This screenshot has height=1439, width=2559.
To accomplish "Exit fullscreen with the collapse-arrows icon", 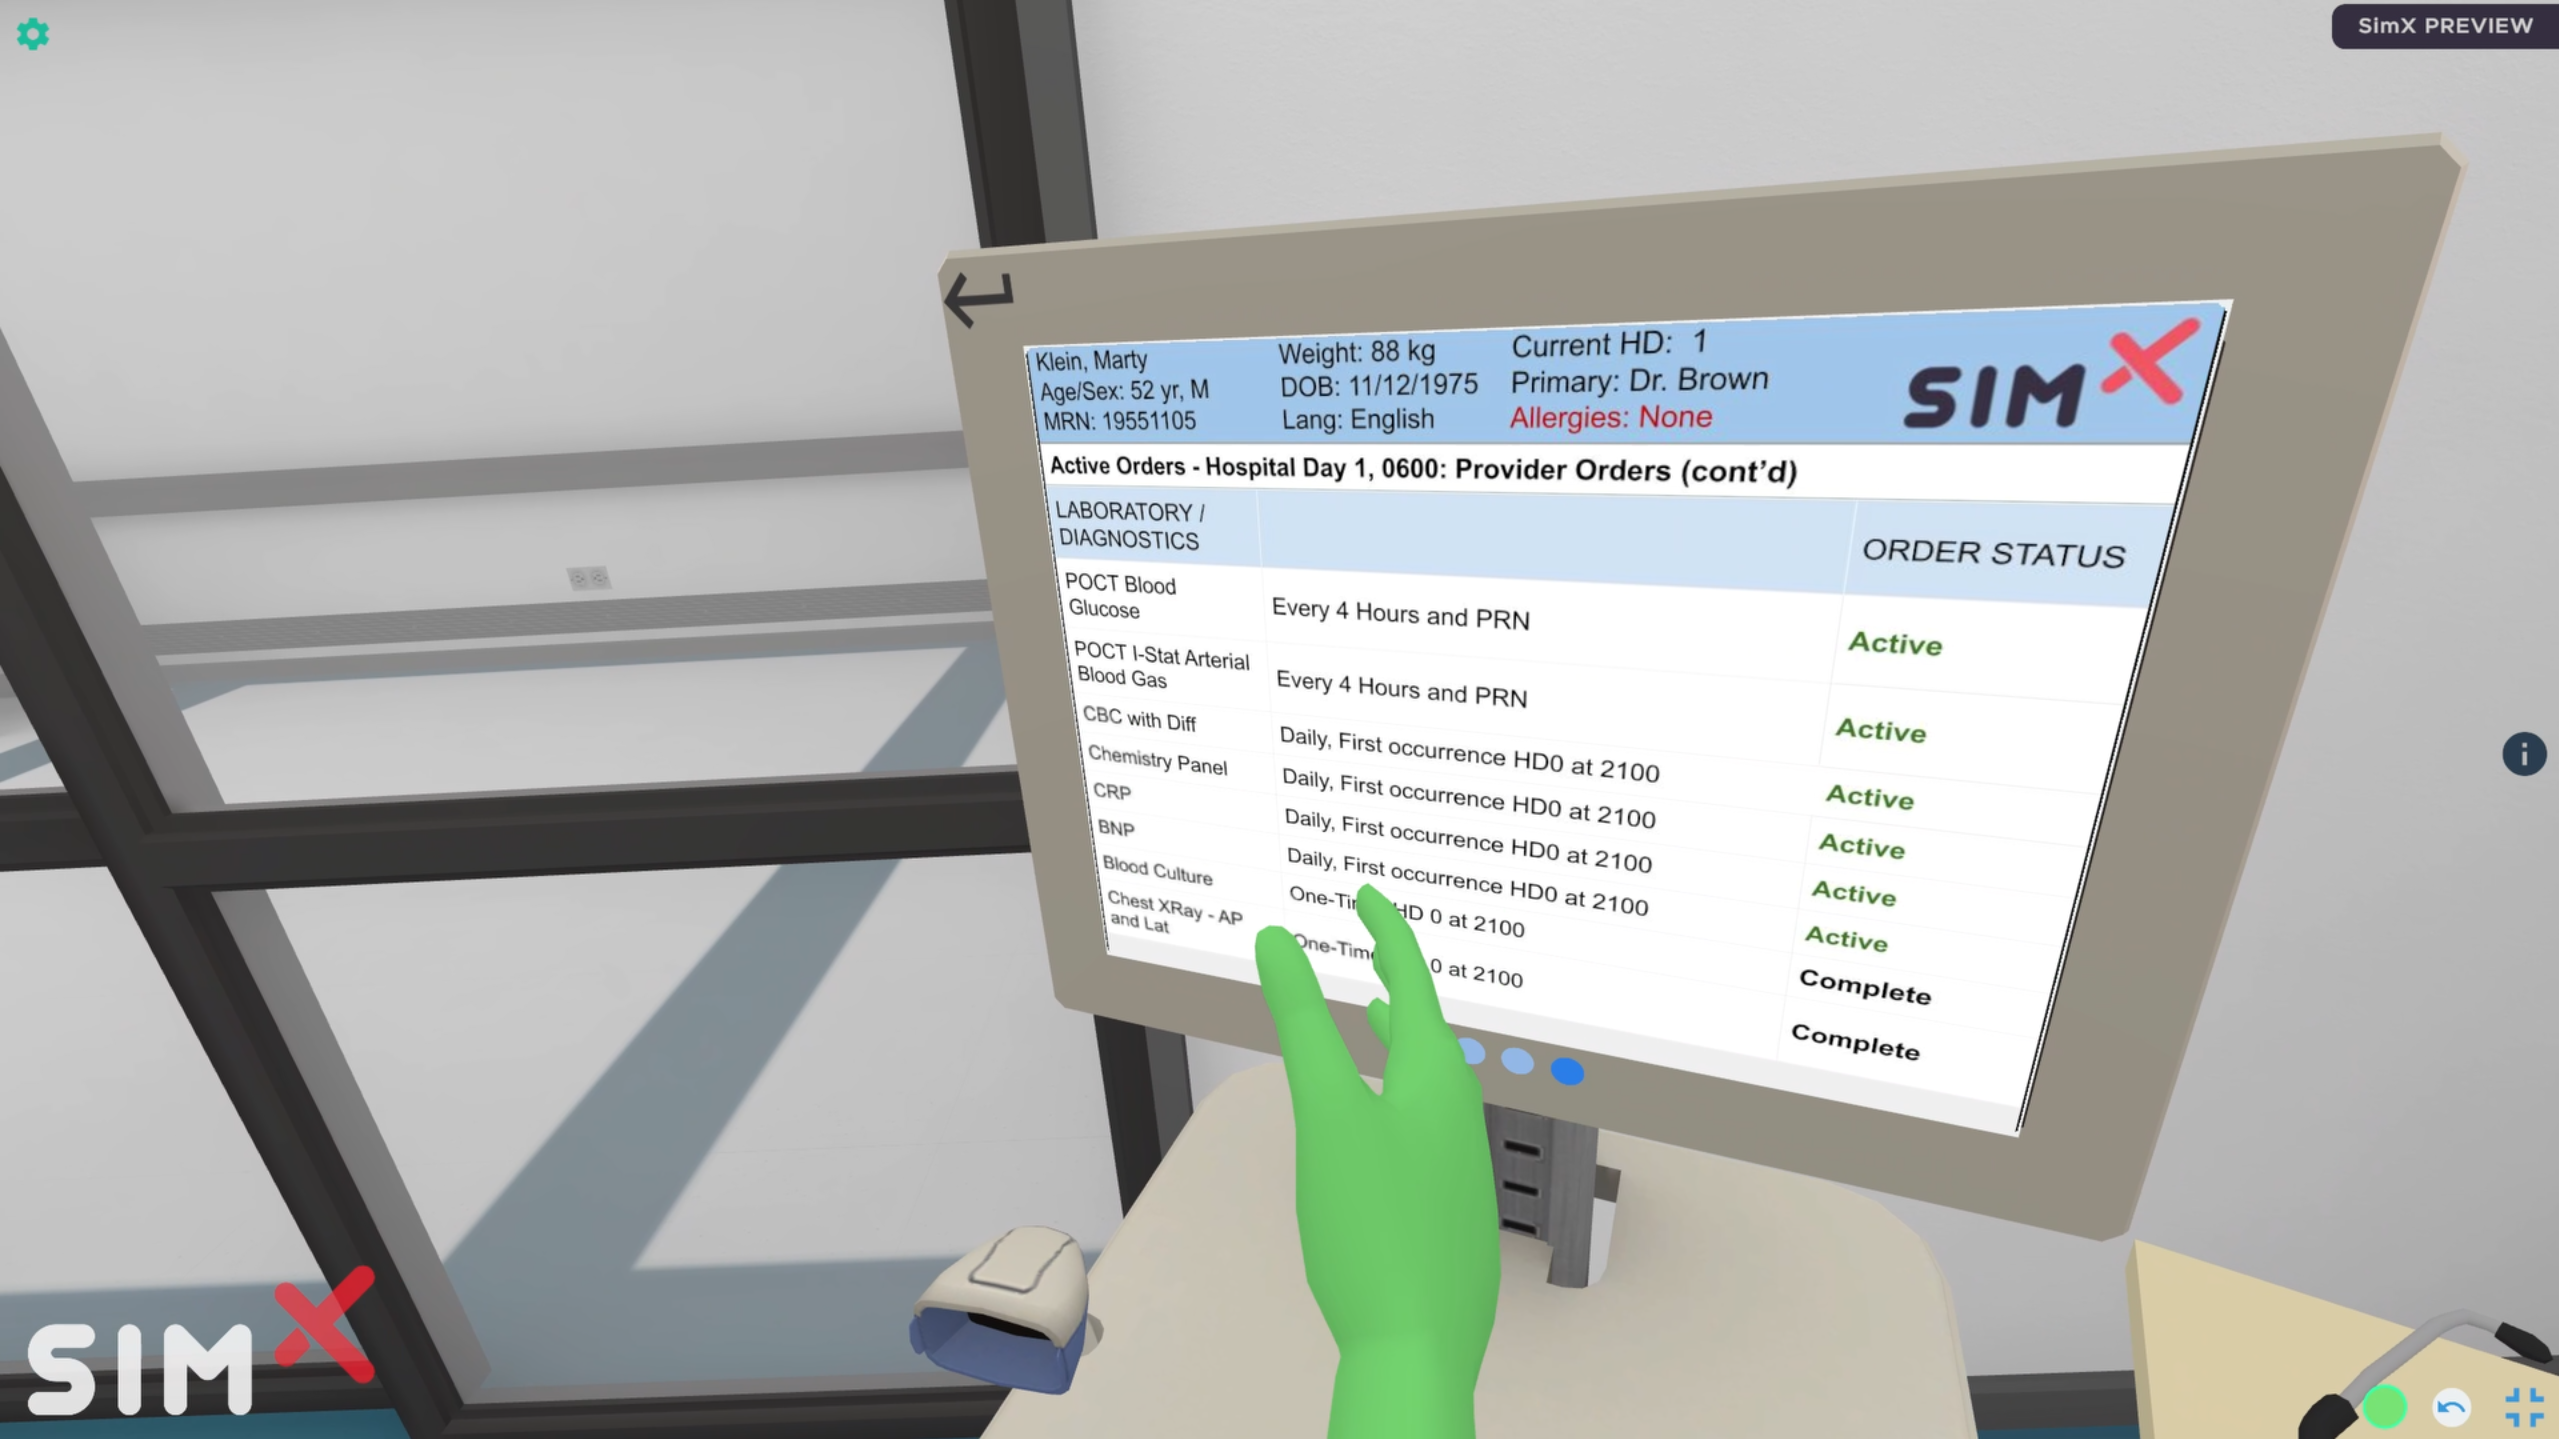I will tap(2524, 1407).
